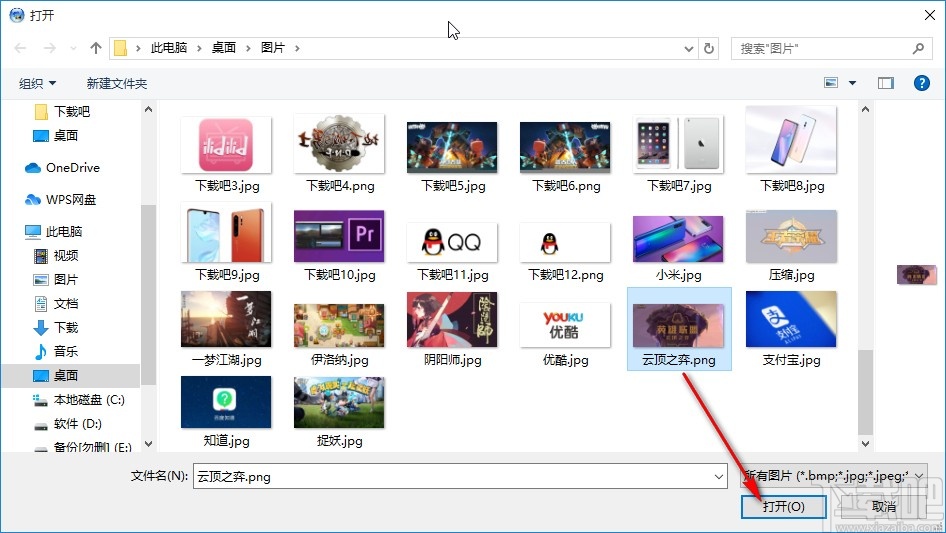Open the view options dropdown arrow
This screenshot has width=946, height=533.
[x=853, y=83]
